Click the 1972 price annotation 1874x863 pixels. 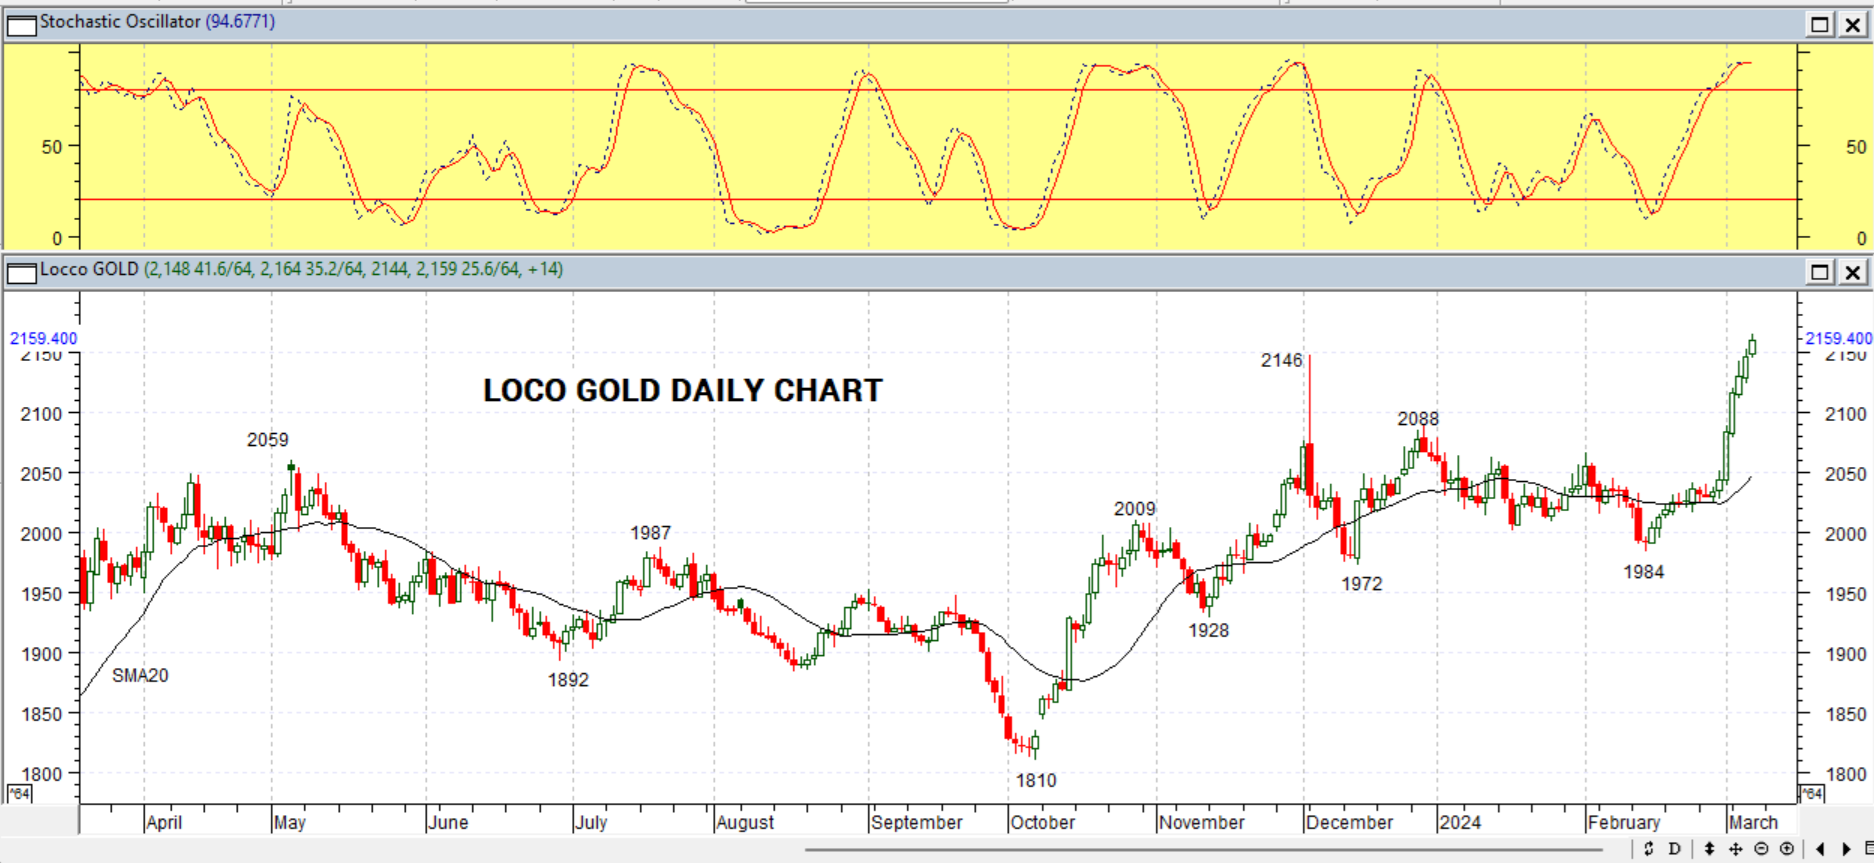coord(1361,583)
